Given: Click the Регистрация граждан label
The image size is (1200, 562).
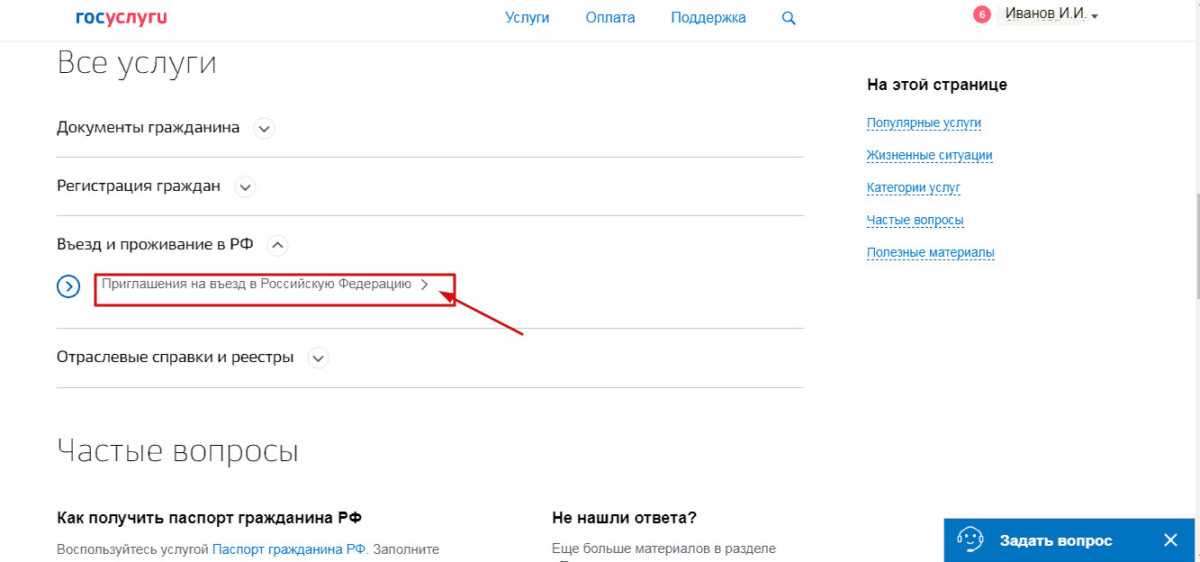Looking at the screenshot, I should point(138,186).
